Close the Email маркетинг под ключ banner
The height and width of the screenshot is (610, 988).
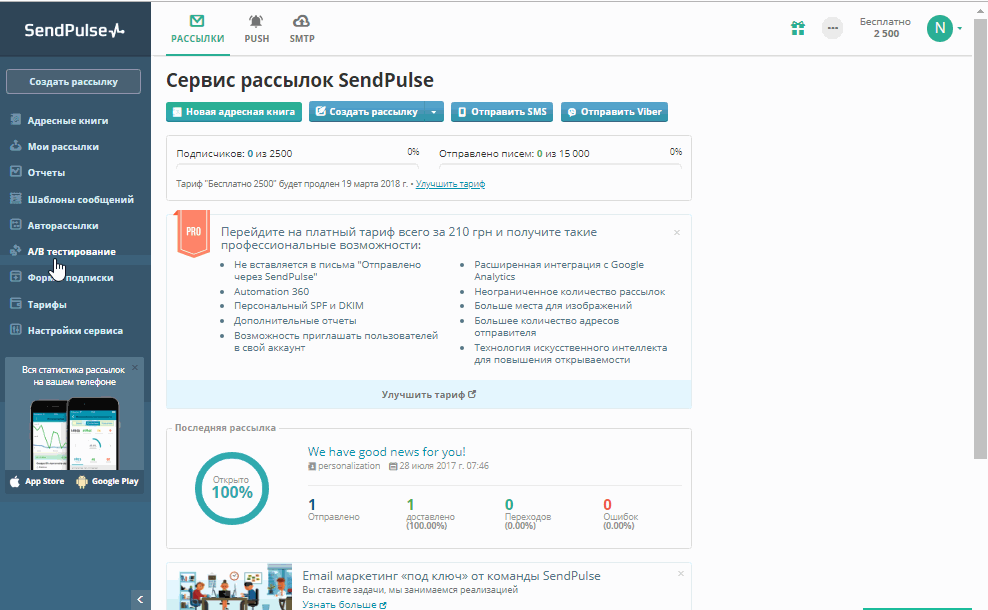click(681, 573)
